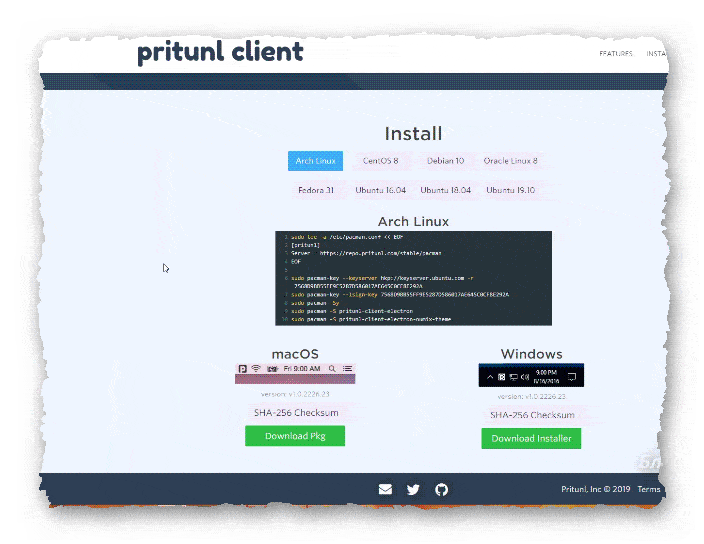
Task: Click the Arch Linux heading above the code
Action: [x=413, y=221]
